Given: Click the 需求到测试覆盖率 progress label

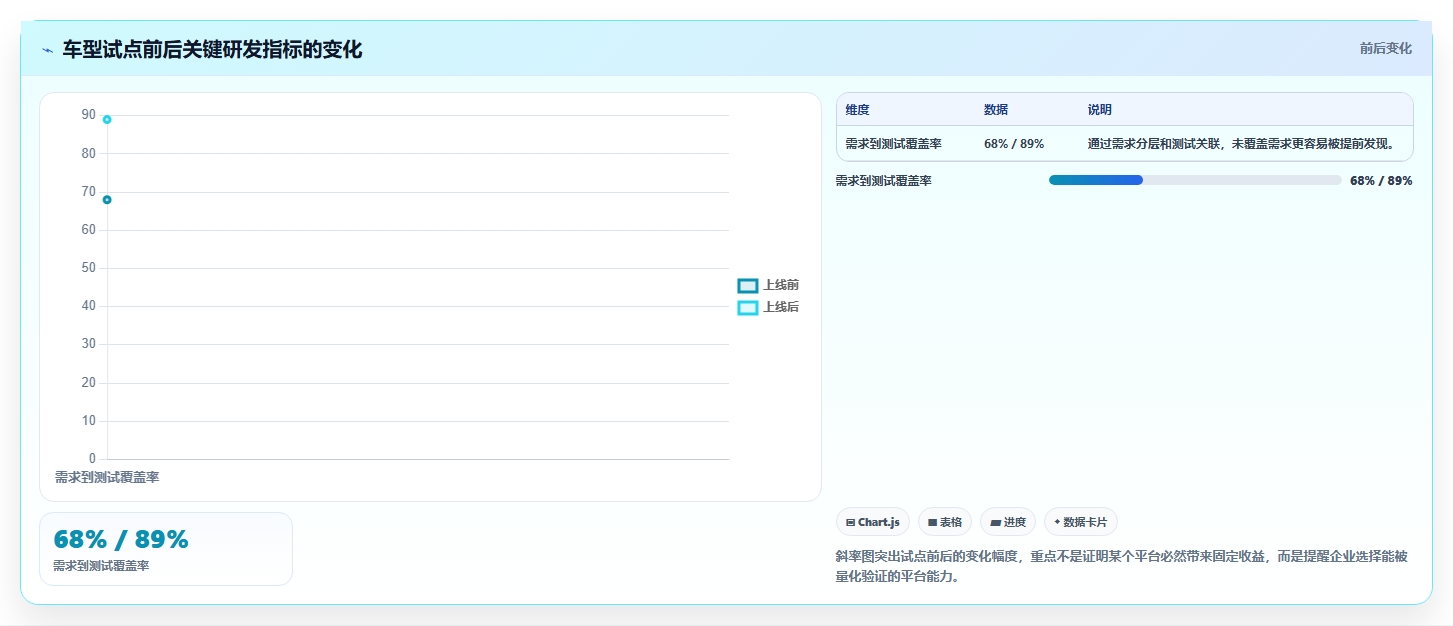Looking at the screenshot, I should click(x=884, y=181).
